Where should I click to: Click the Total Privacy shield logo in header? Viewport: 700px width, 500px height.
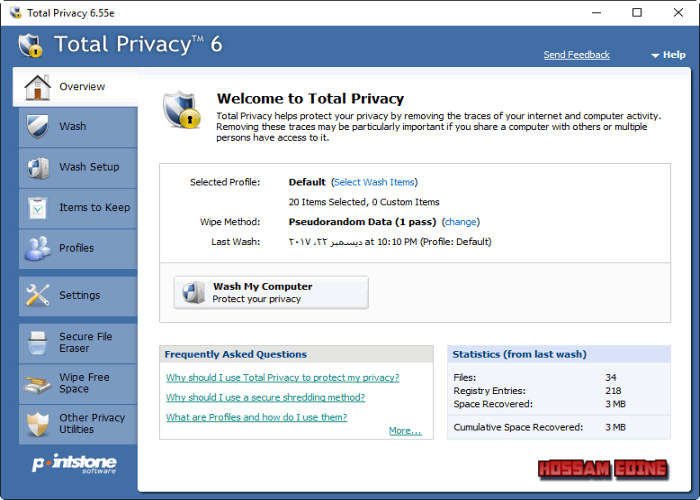coord(30,45)
